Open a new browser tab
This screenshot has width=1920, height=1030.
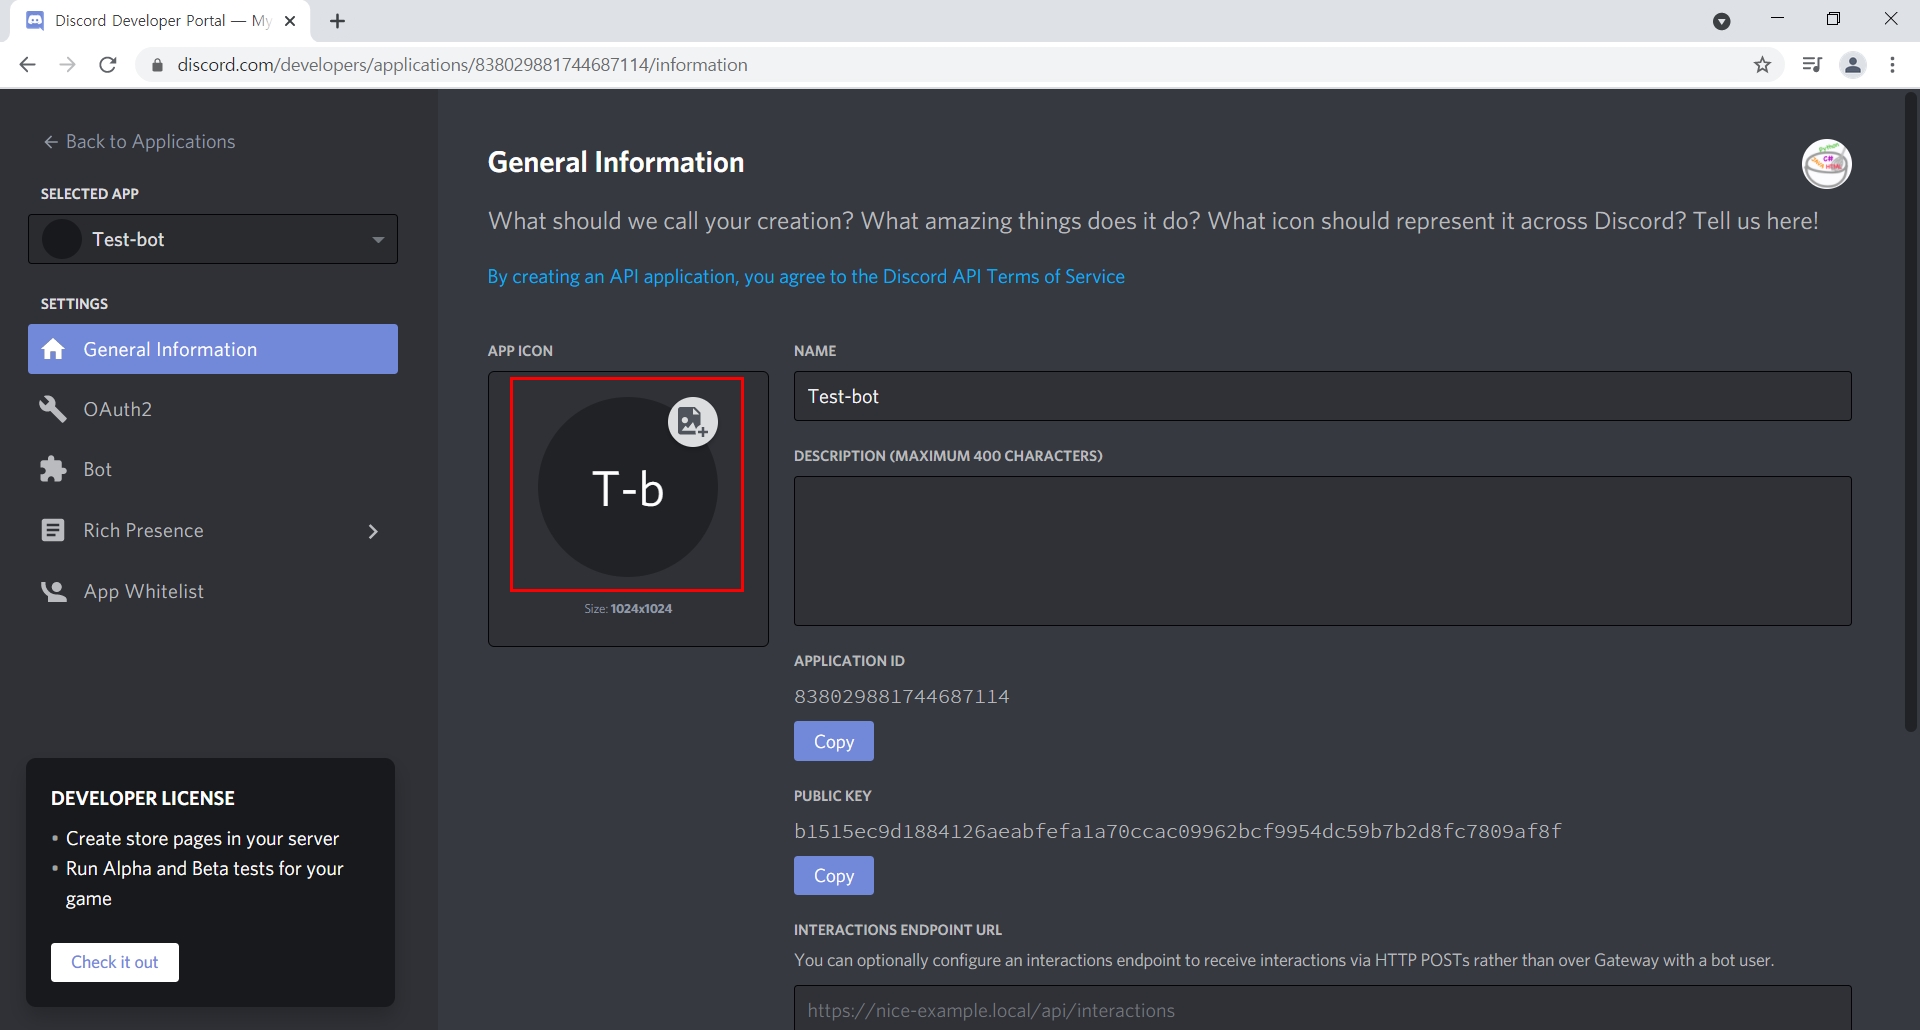pyautogui.click(x=338, y=21)
